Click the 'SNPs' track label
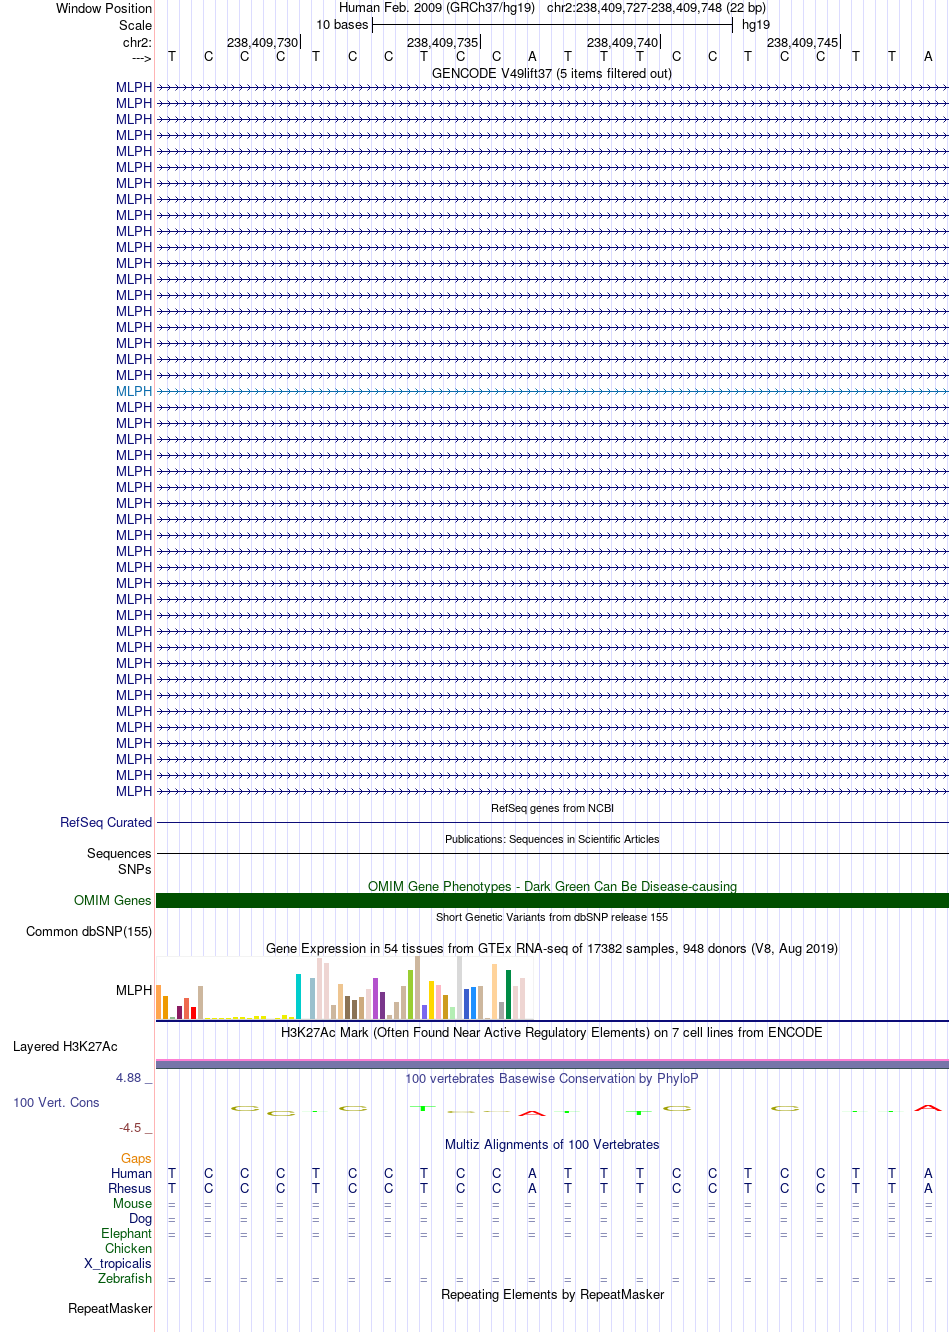The image size is (950, 1332). [135, 869]
